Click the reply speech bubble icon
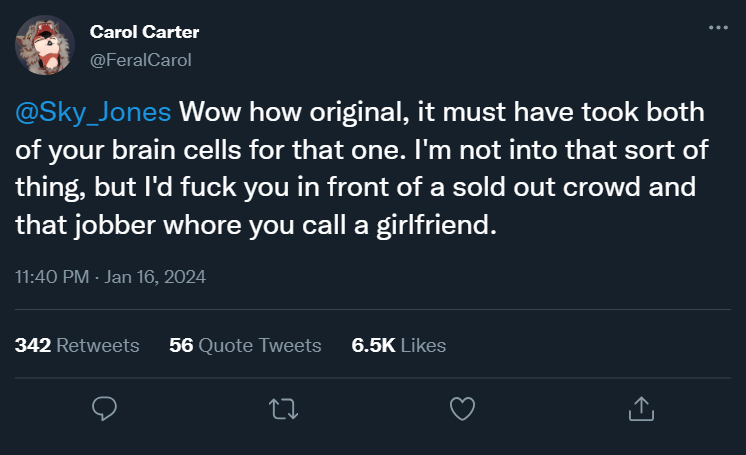Viewport: 746px width, 455px height. [x=105, y=408]
